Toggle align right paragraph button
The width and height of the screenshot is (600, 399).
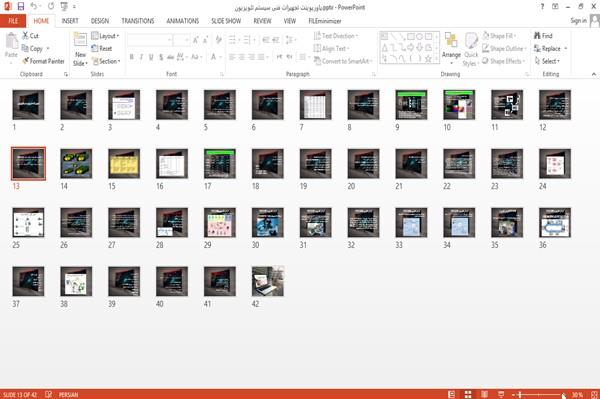pos(251,57)
